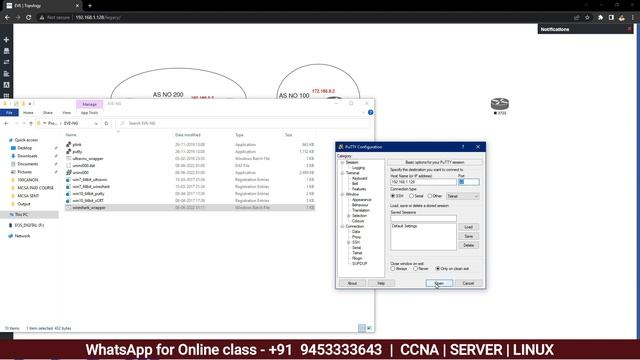Open the browser profile avatar
The width and height of the screenshot is (640, 360).
click(622, 18)
